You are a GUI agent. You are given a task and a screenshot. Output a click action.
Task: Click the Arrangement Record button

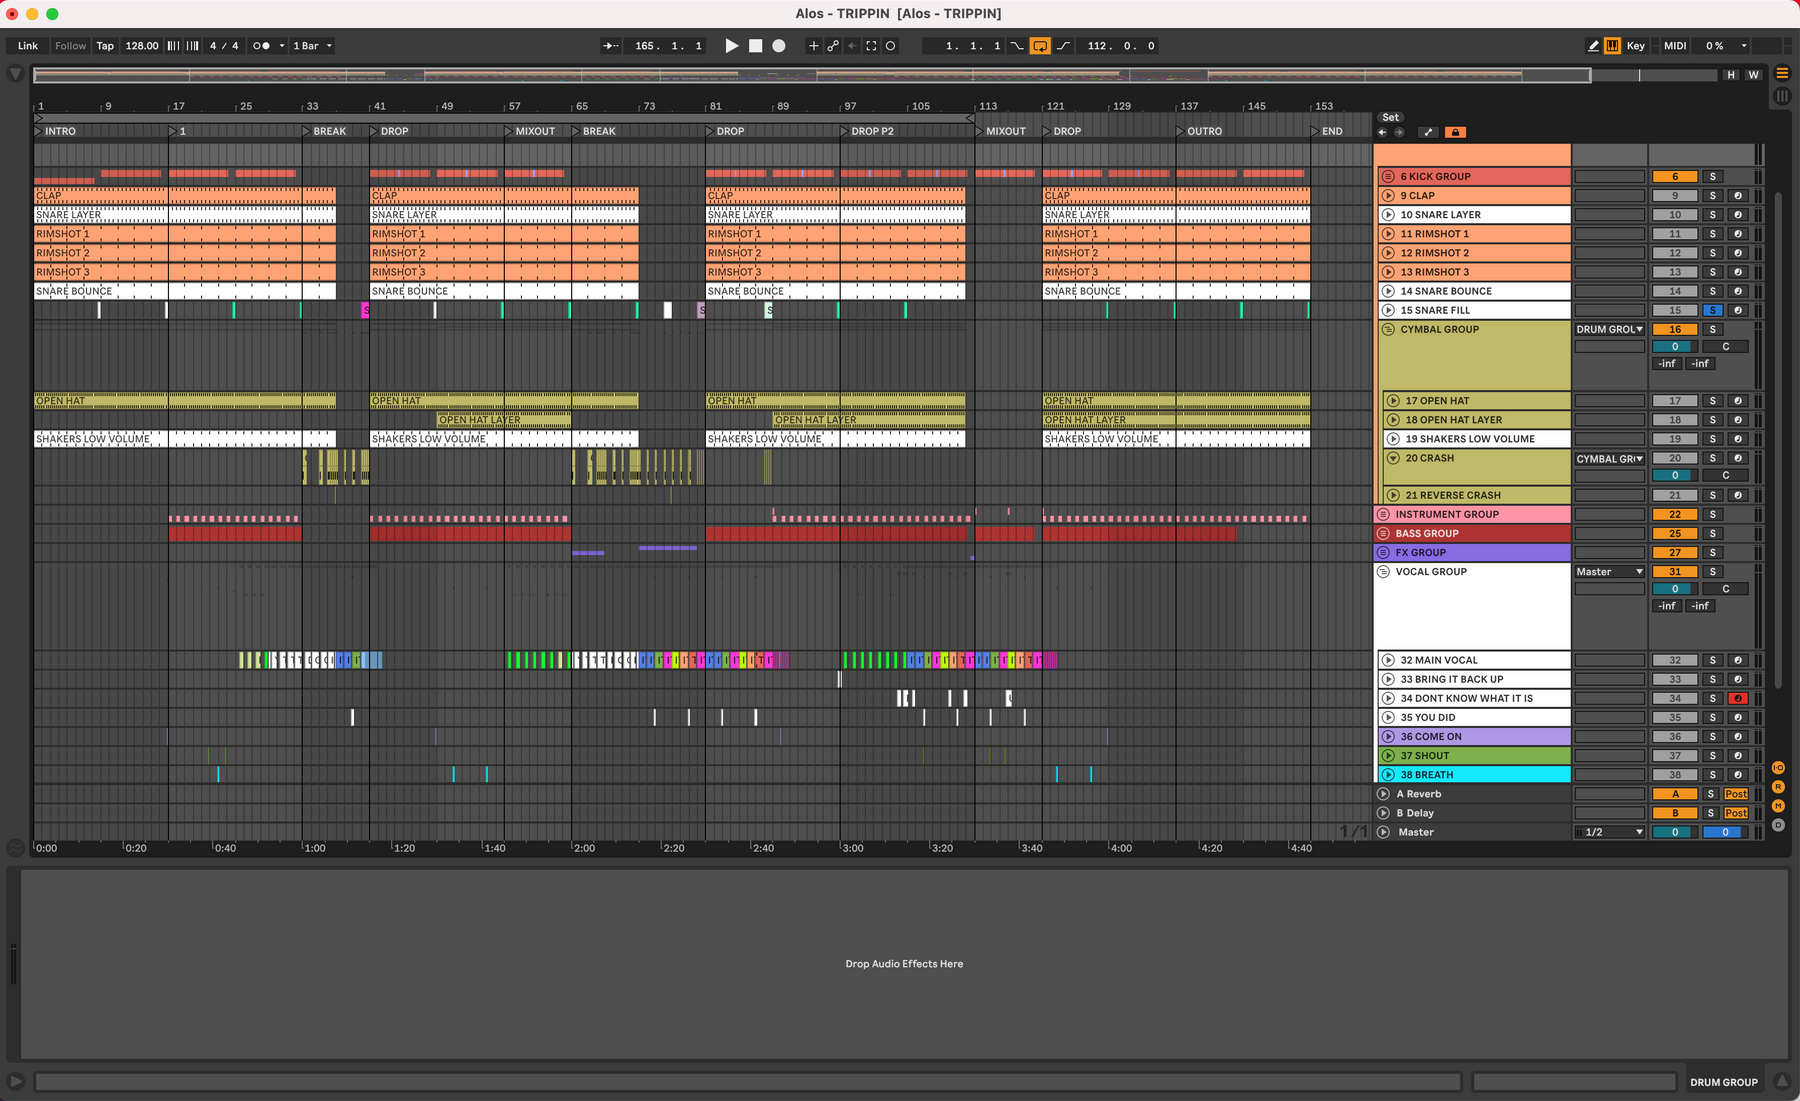pyautogui.click(x=779, y=46)
